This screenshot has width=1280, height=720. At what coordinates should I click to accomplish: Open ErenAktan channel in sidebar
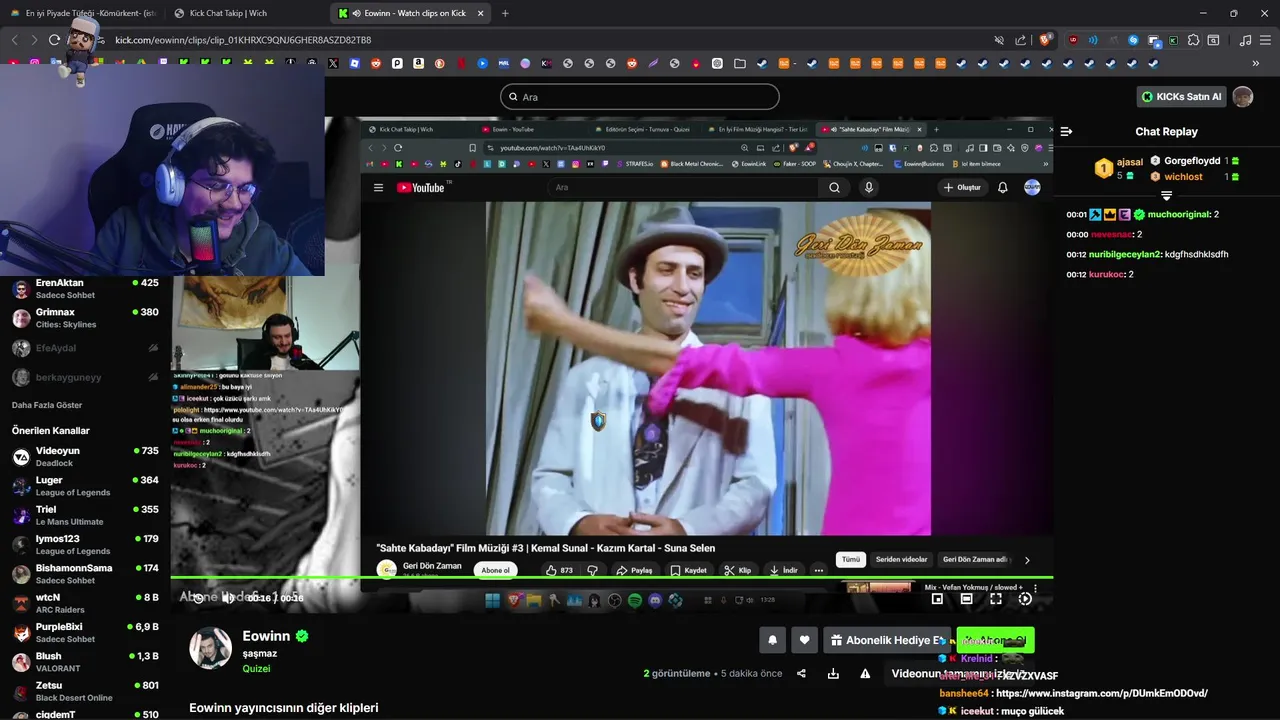[85, 289]
